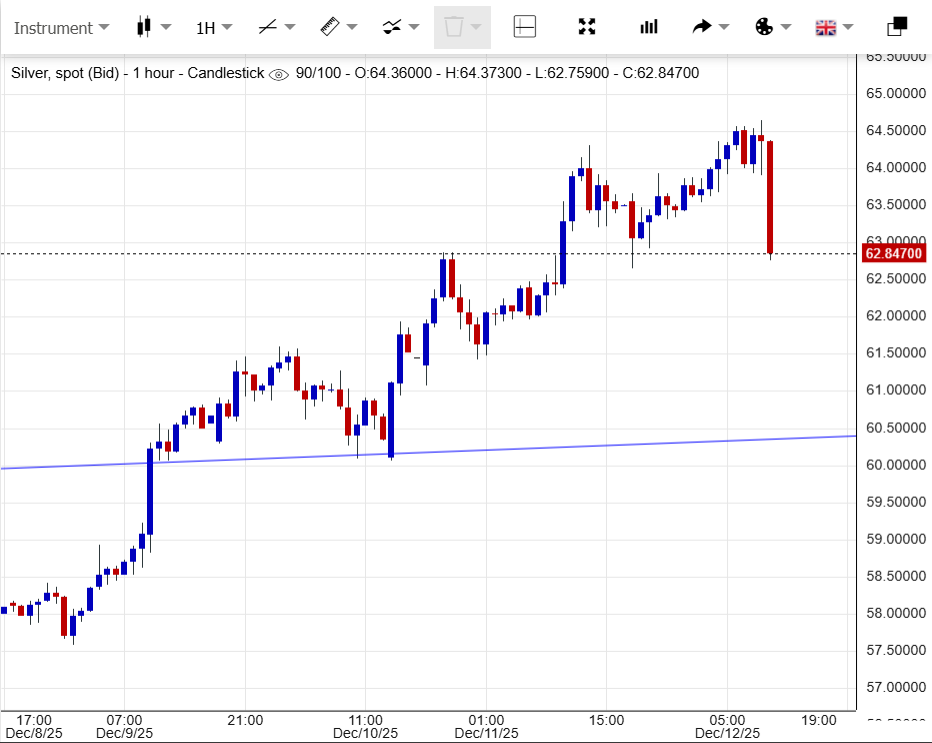Open the language flag menu

tap(826, 27)
